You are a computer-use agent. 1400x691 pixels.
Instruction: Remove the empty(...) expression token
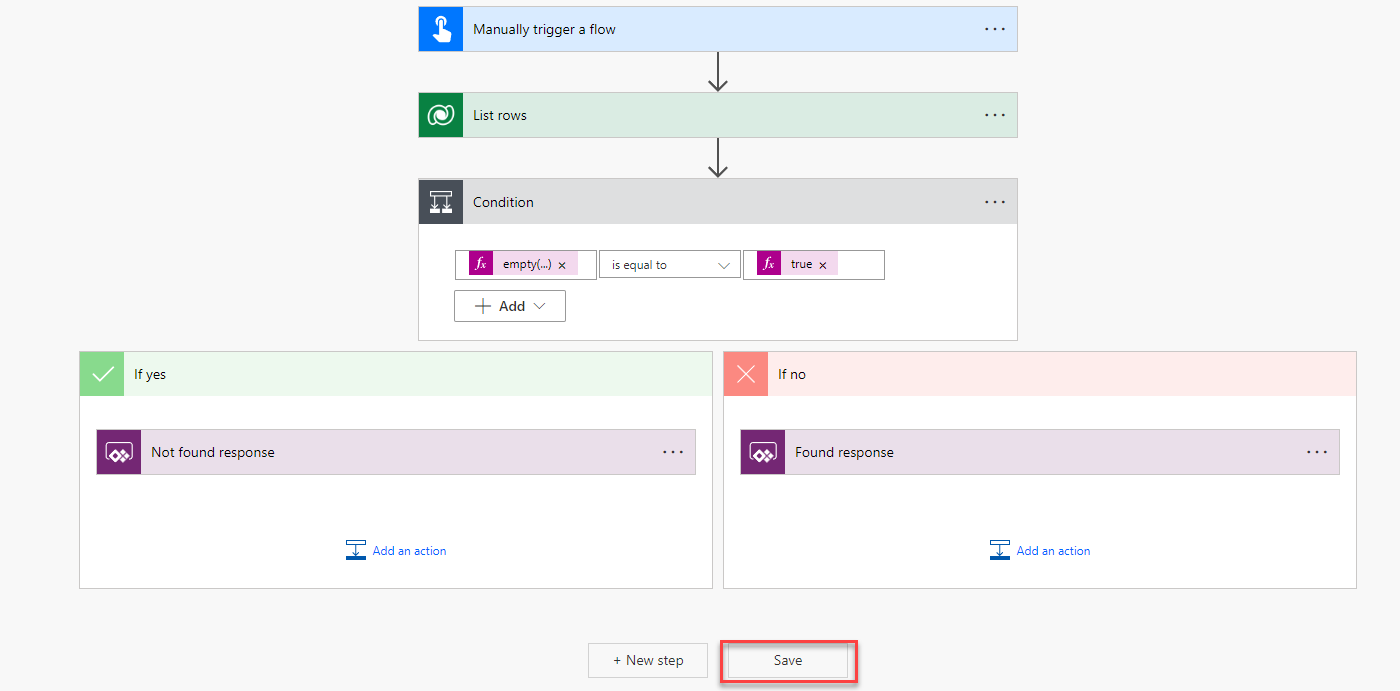[562, 265]
